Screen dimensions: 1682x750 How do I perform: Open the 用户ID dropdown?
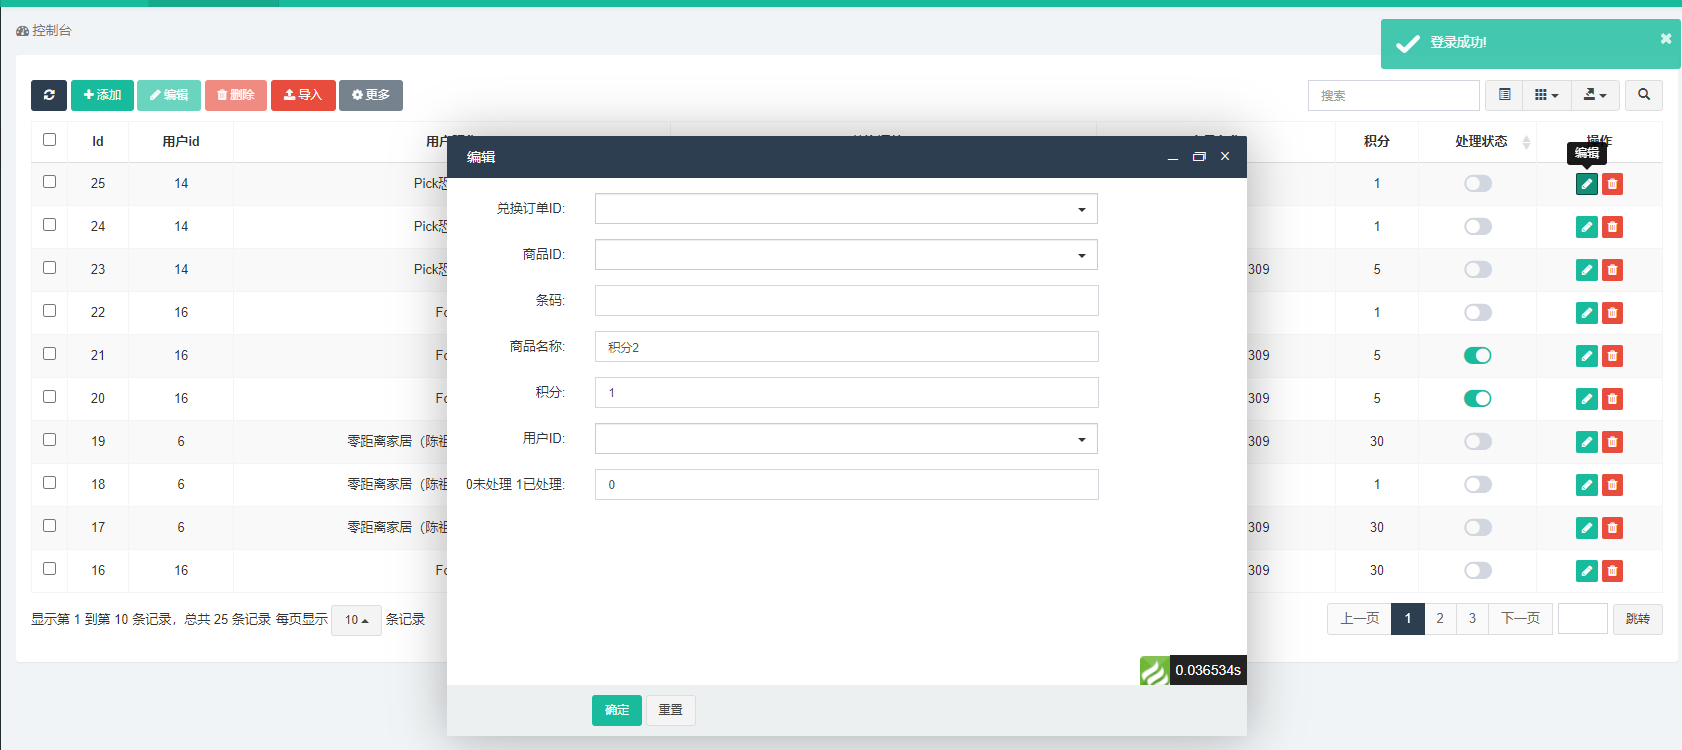tap(846, 439)
